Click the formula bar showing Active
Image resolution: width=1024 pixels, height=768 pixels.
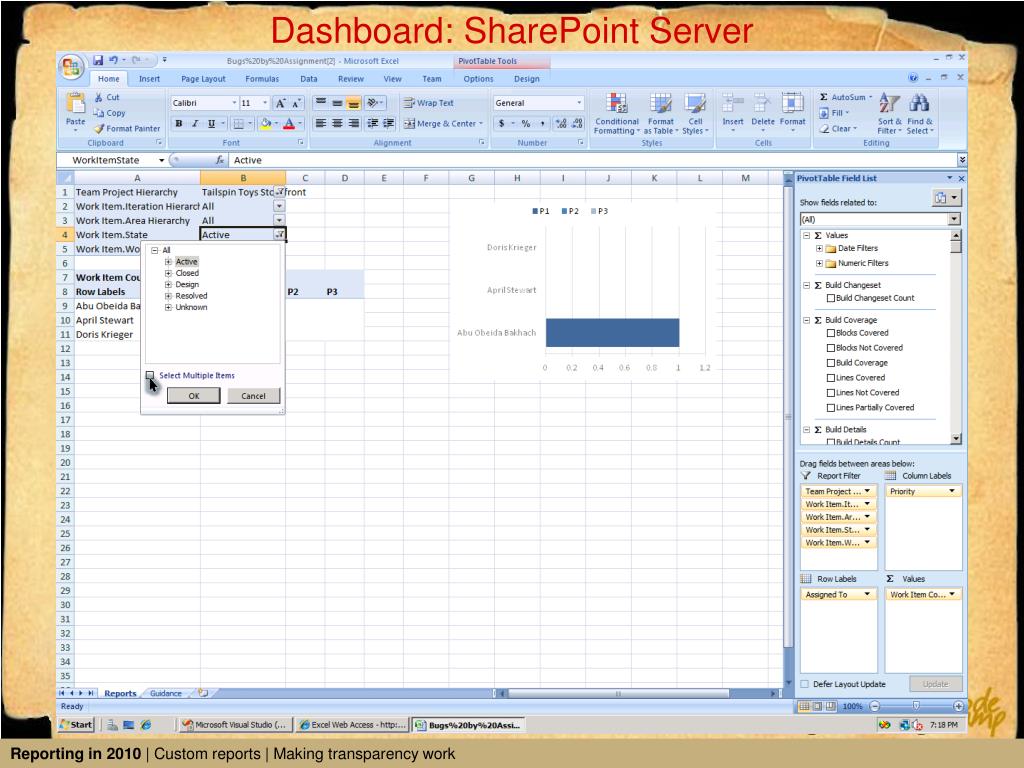(594, 160)
